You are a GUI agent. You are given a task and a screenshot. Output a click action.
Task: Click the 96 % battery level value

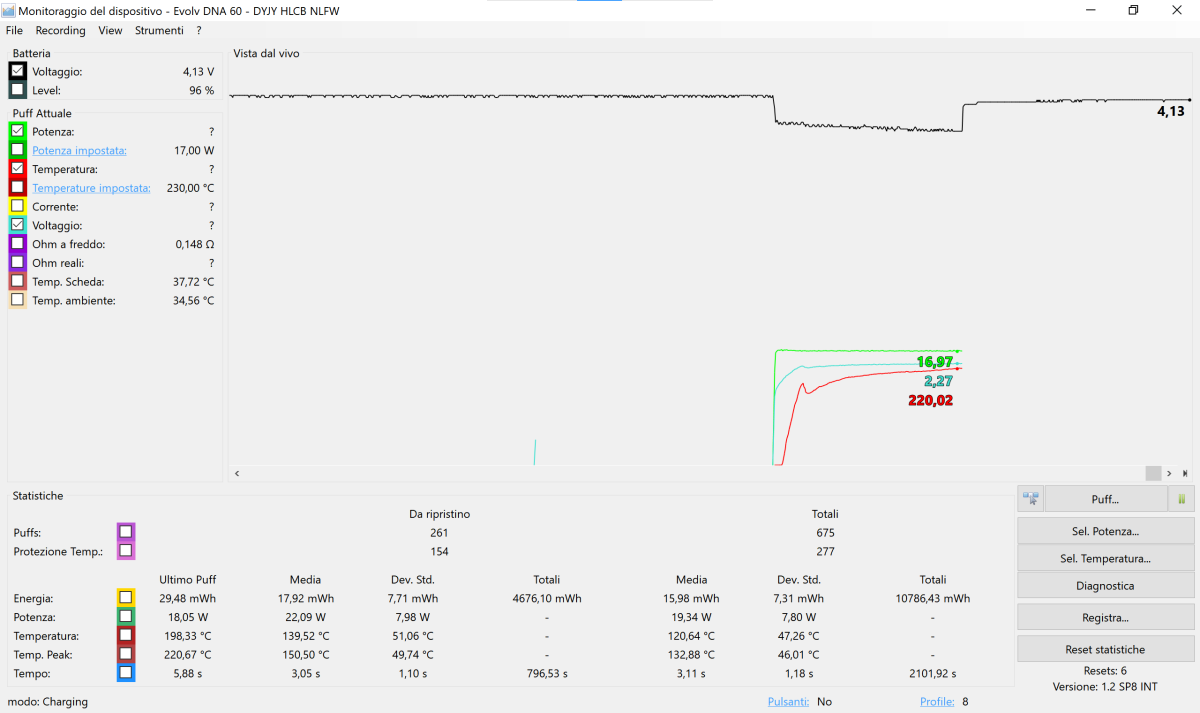point(201,90)
